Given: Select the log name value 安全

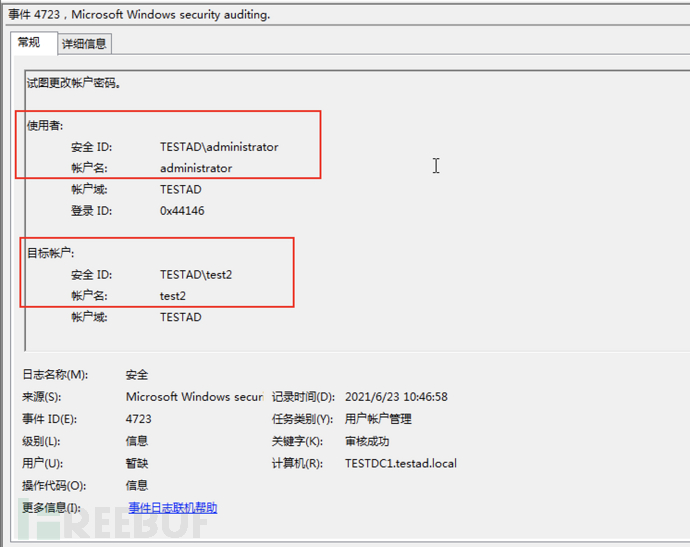Looking at the screenshot, I should click(137, 375).
